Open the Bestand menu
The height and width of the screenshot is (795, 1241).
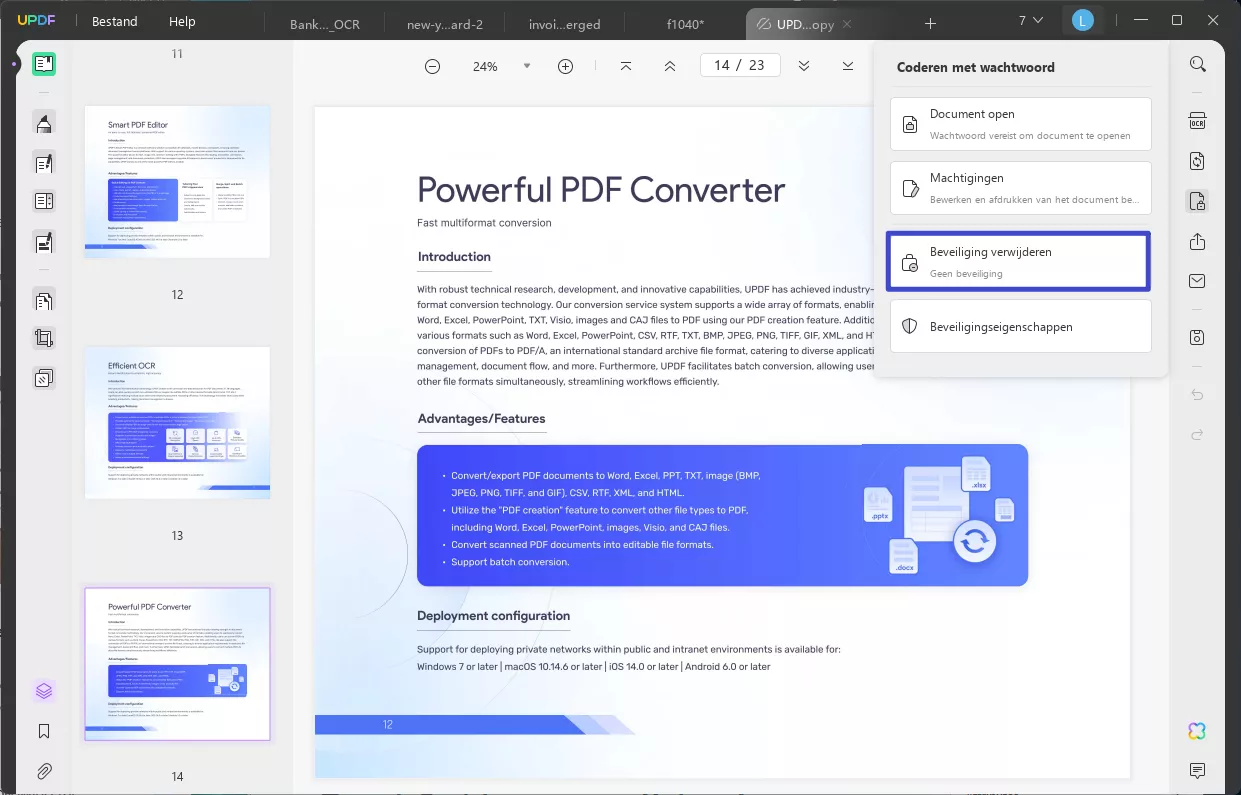[x=115, y=21]
